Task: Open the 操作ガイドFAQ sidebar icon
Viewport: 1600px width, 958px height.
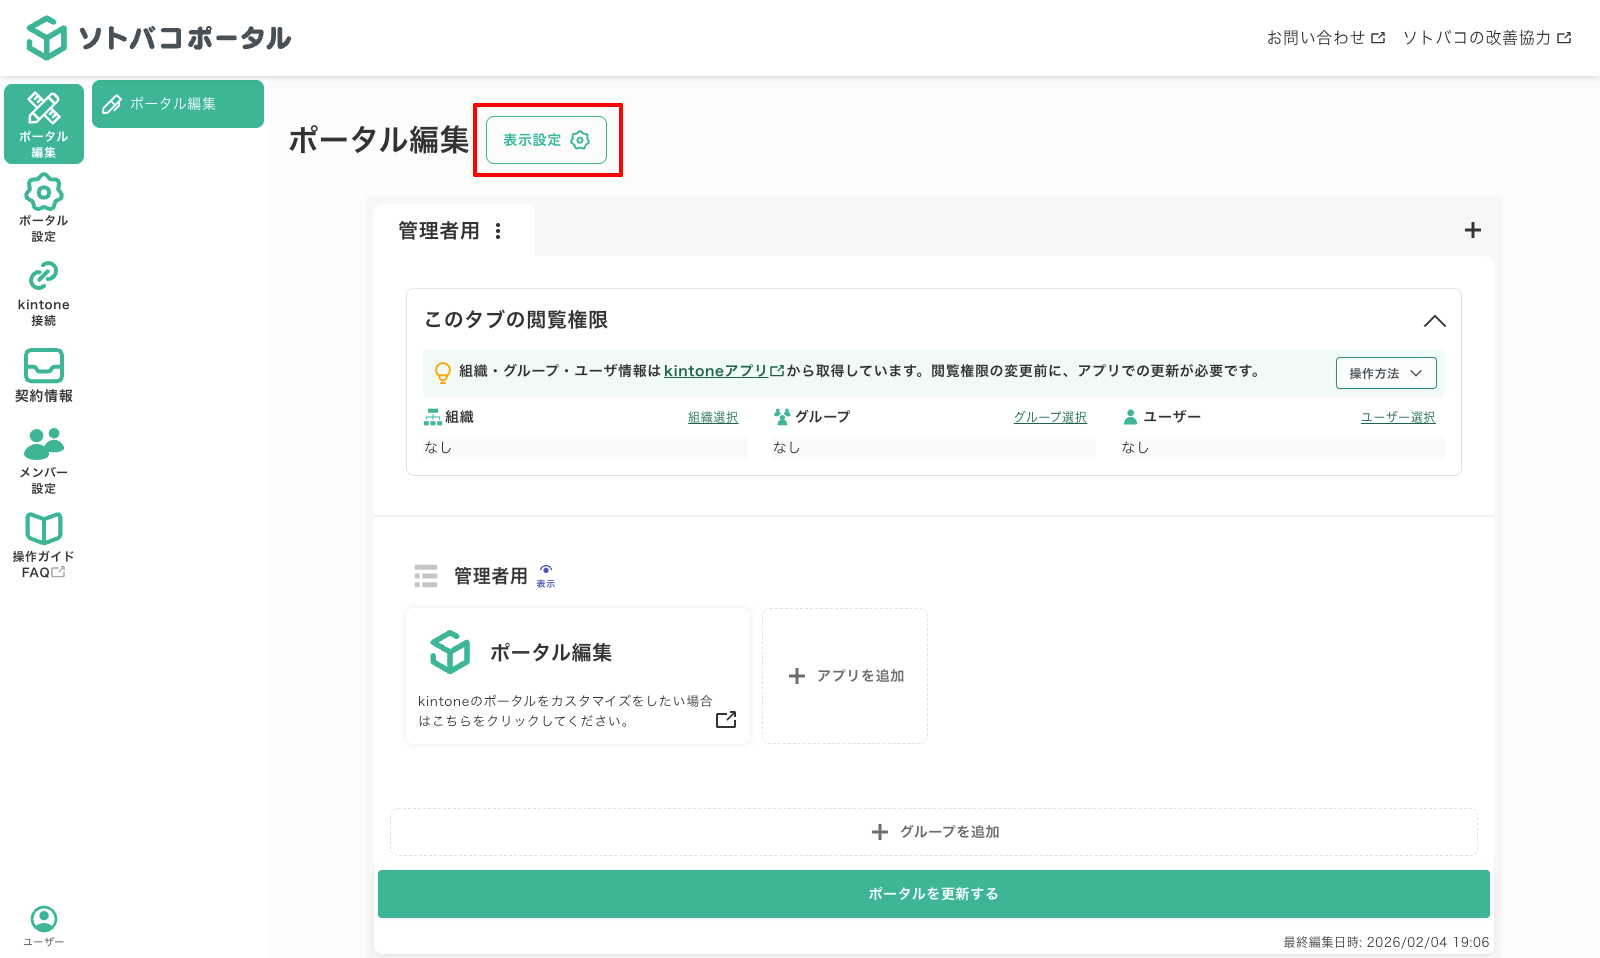Action: coord(43,544)
